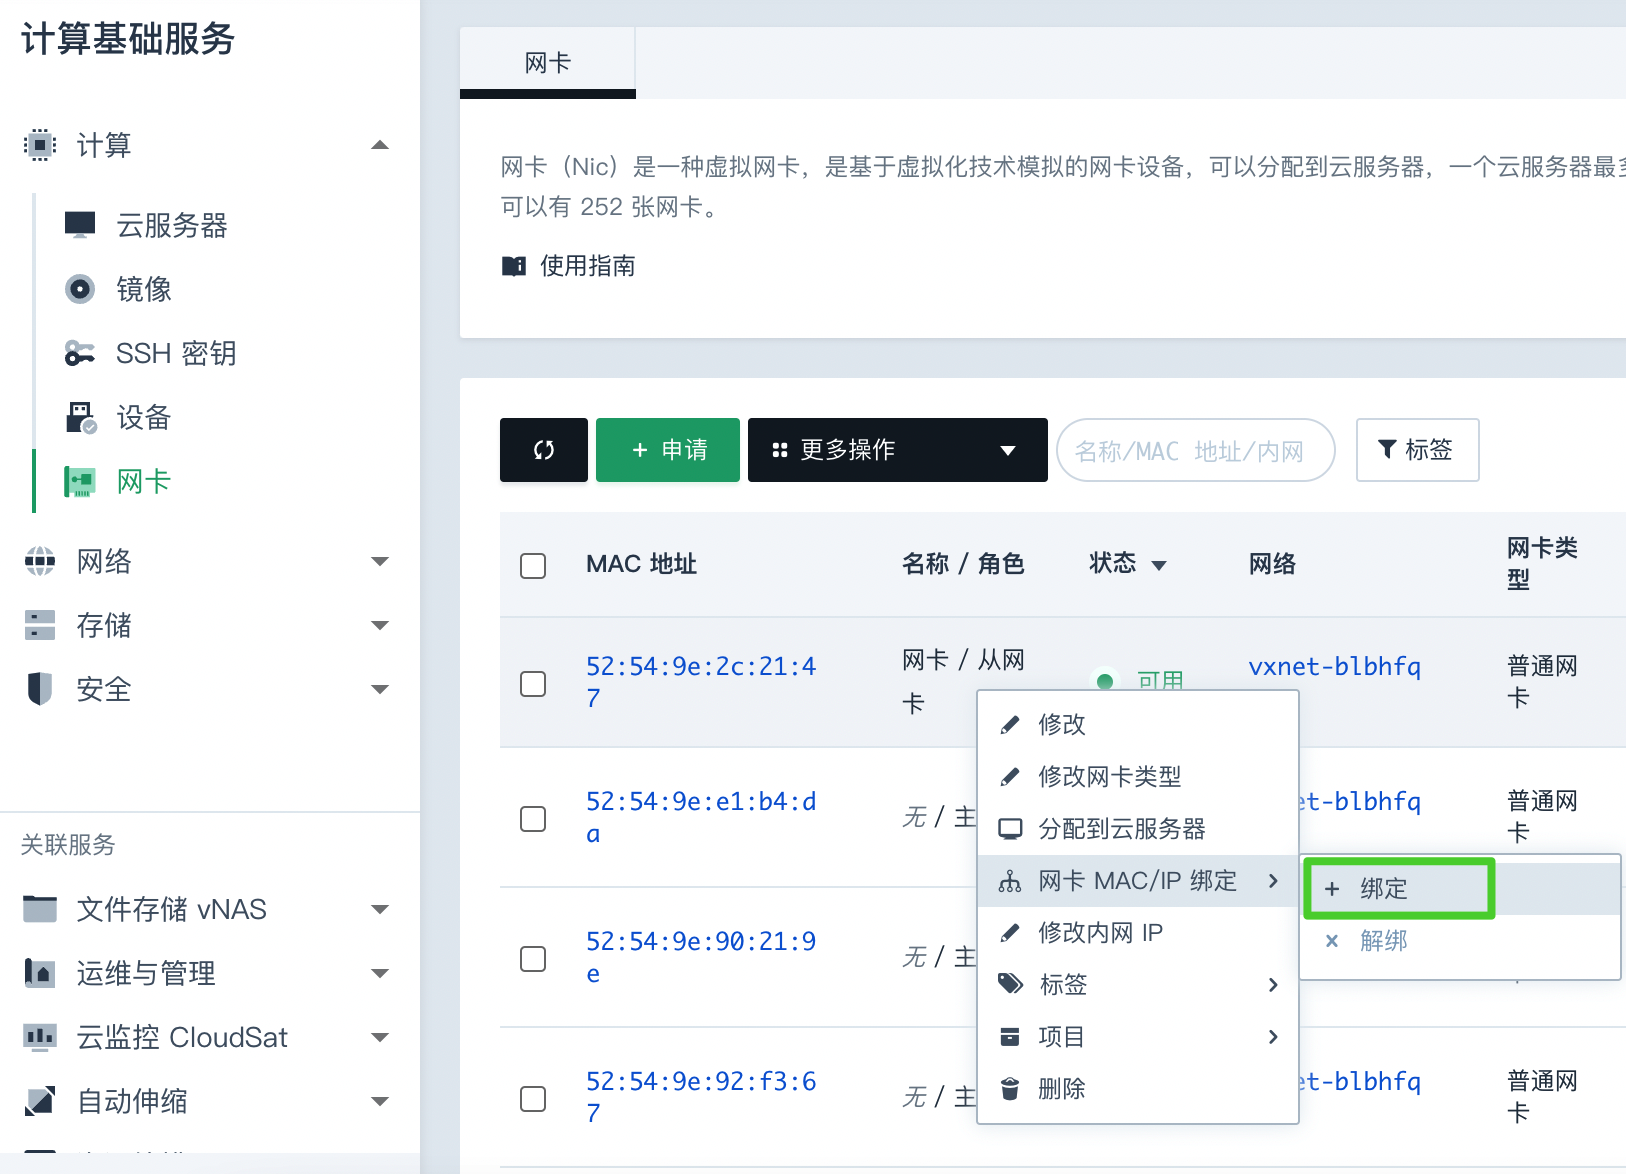Choose 修改内网 IP menu item
Screen dimensions: 1626x1174
[x=1138, y=933]
